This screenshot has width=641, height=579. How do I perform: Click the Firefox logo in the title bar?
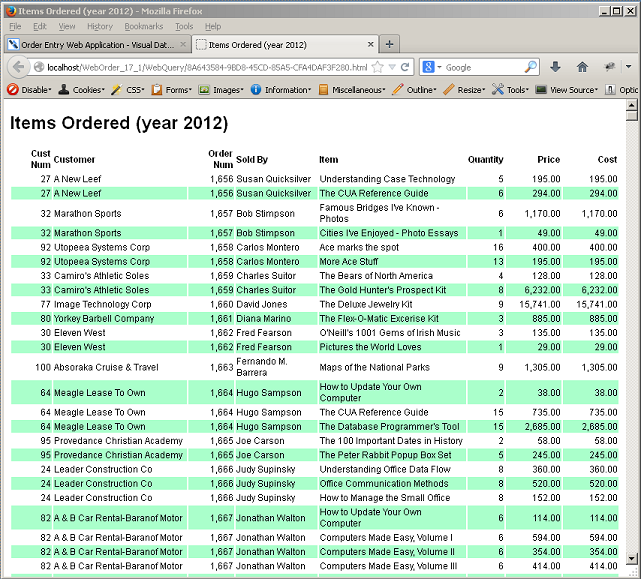pyautogui.click(x=11, y=11)
